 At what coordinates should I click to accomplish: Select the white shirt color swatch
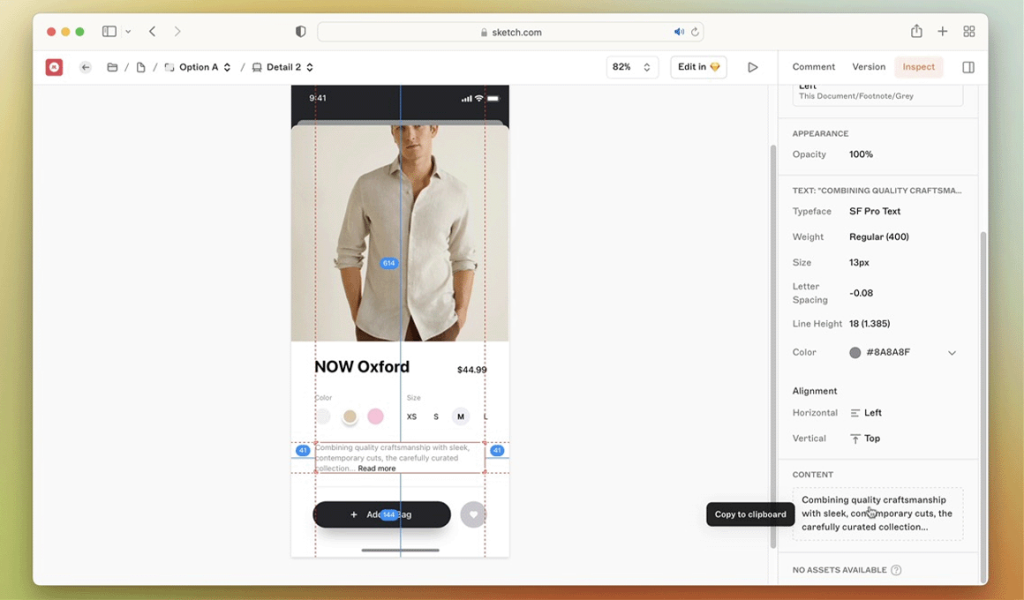[x=323, y=417]
